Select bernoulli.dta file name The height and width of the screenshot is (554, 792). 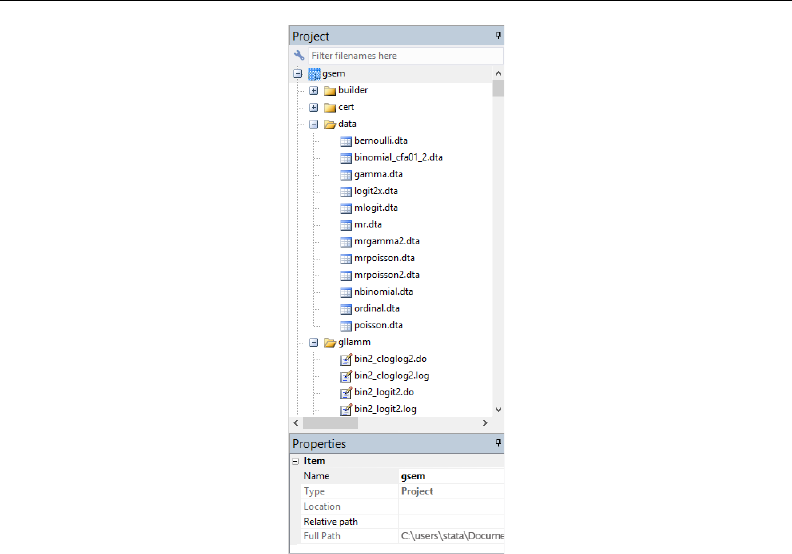tap(381, 141)
